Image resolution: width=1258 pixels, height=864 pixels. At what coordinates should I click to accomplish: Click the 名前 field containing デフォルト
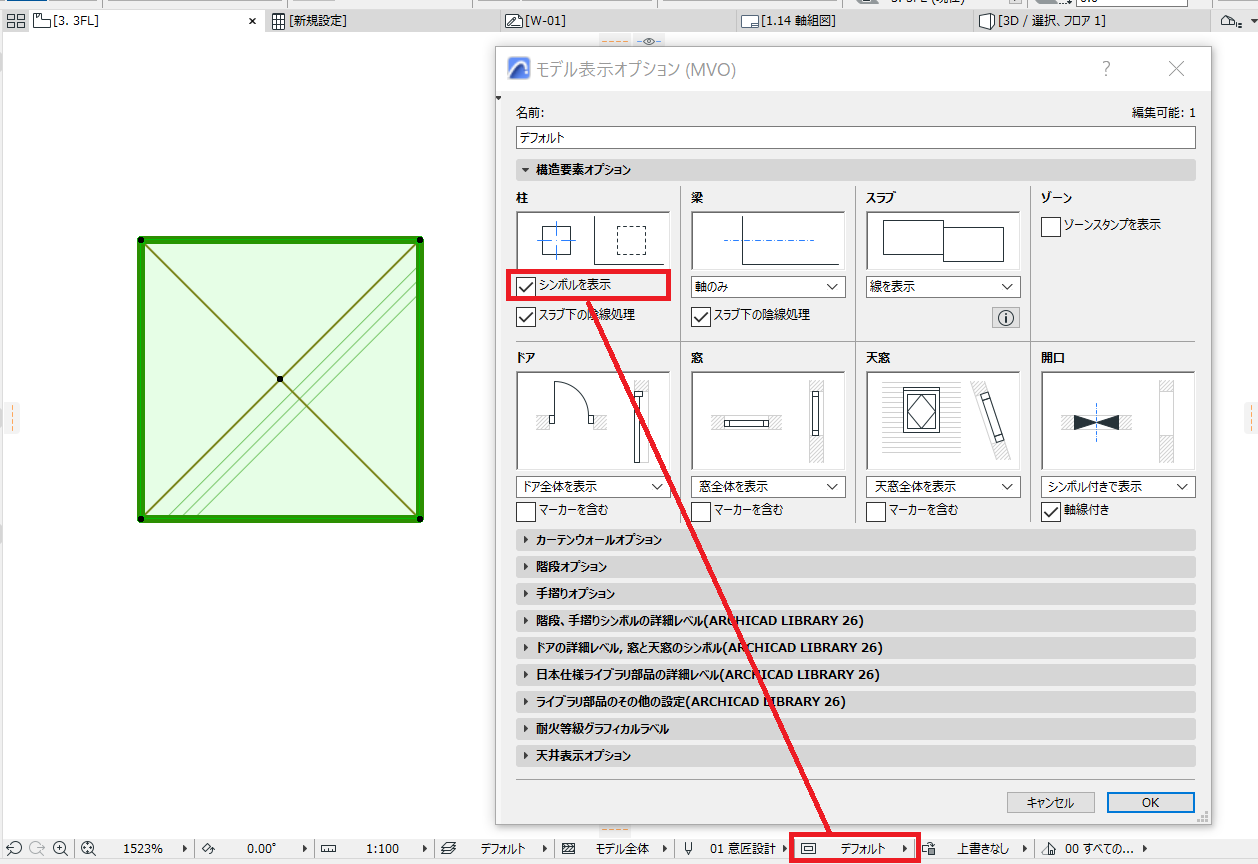(x=855, y=138)
